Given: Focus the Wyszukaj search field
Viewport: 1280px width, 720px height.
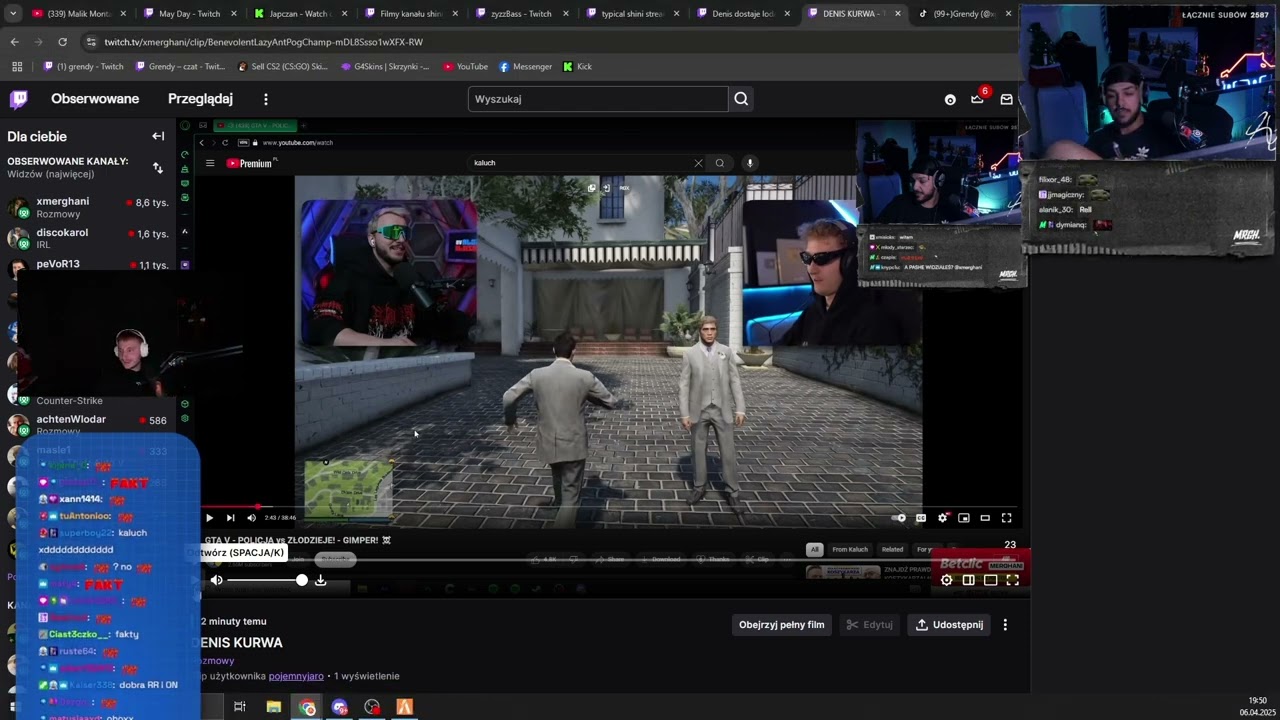Looking at the screenshot, I should (597, 99).
